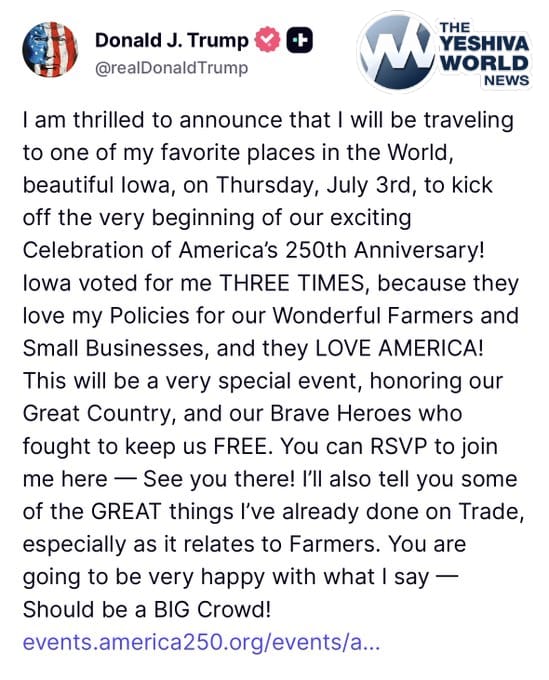Click the phrase 'THREE TIMES' in the post

(x=292, y=284)
